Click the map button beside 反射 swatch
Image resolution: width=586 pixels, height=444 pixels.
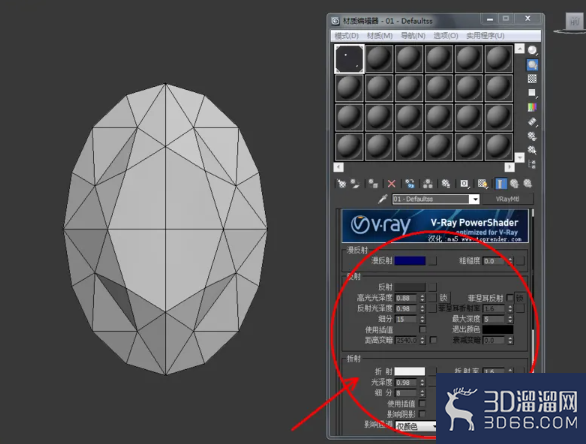coord(432,287)
